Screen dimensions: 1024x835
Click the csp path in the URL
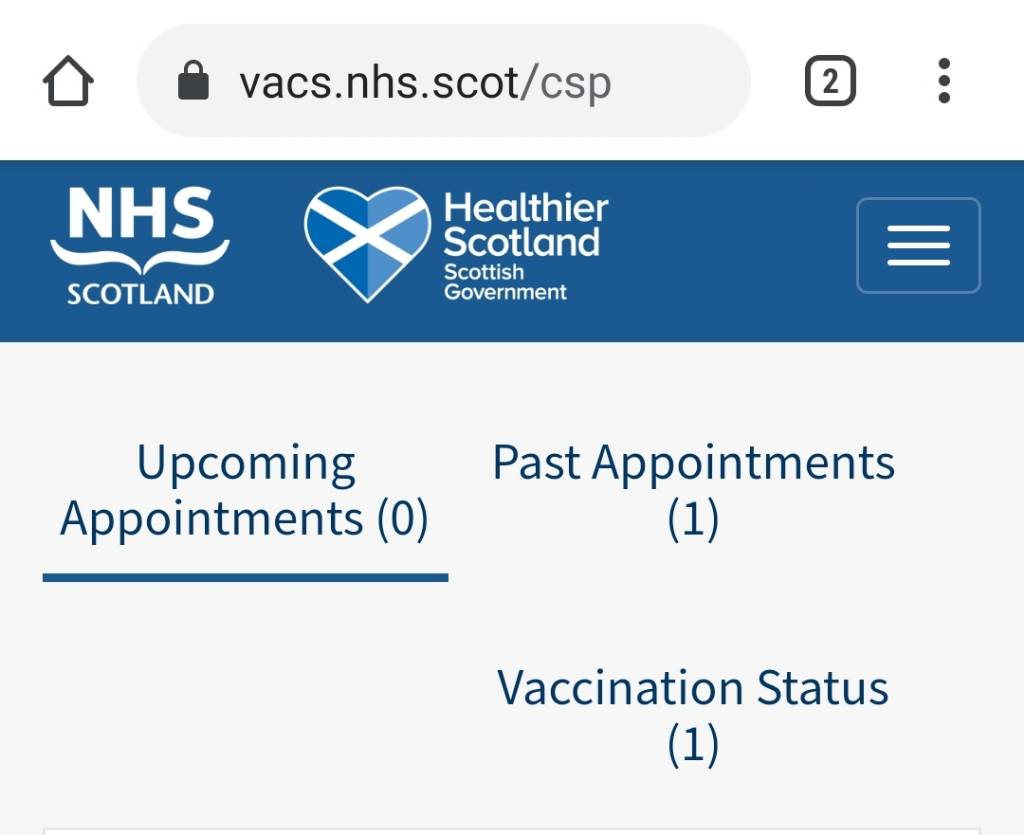click(x=575, y=85)
